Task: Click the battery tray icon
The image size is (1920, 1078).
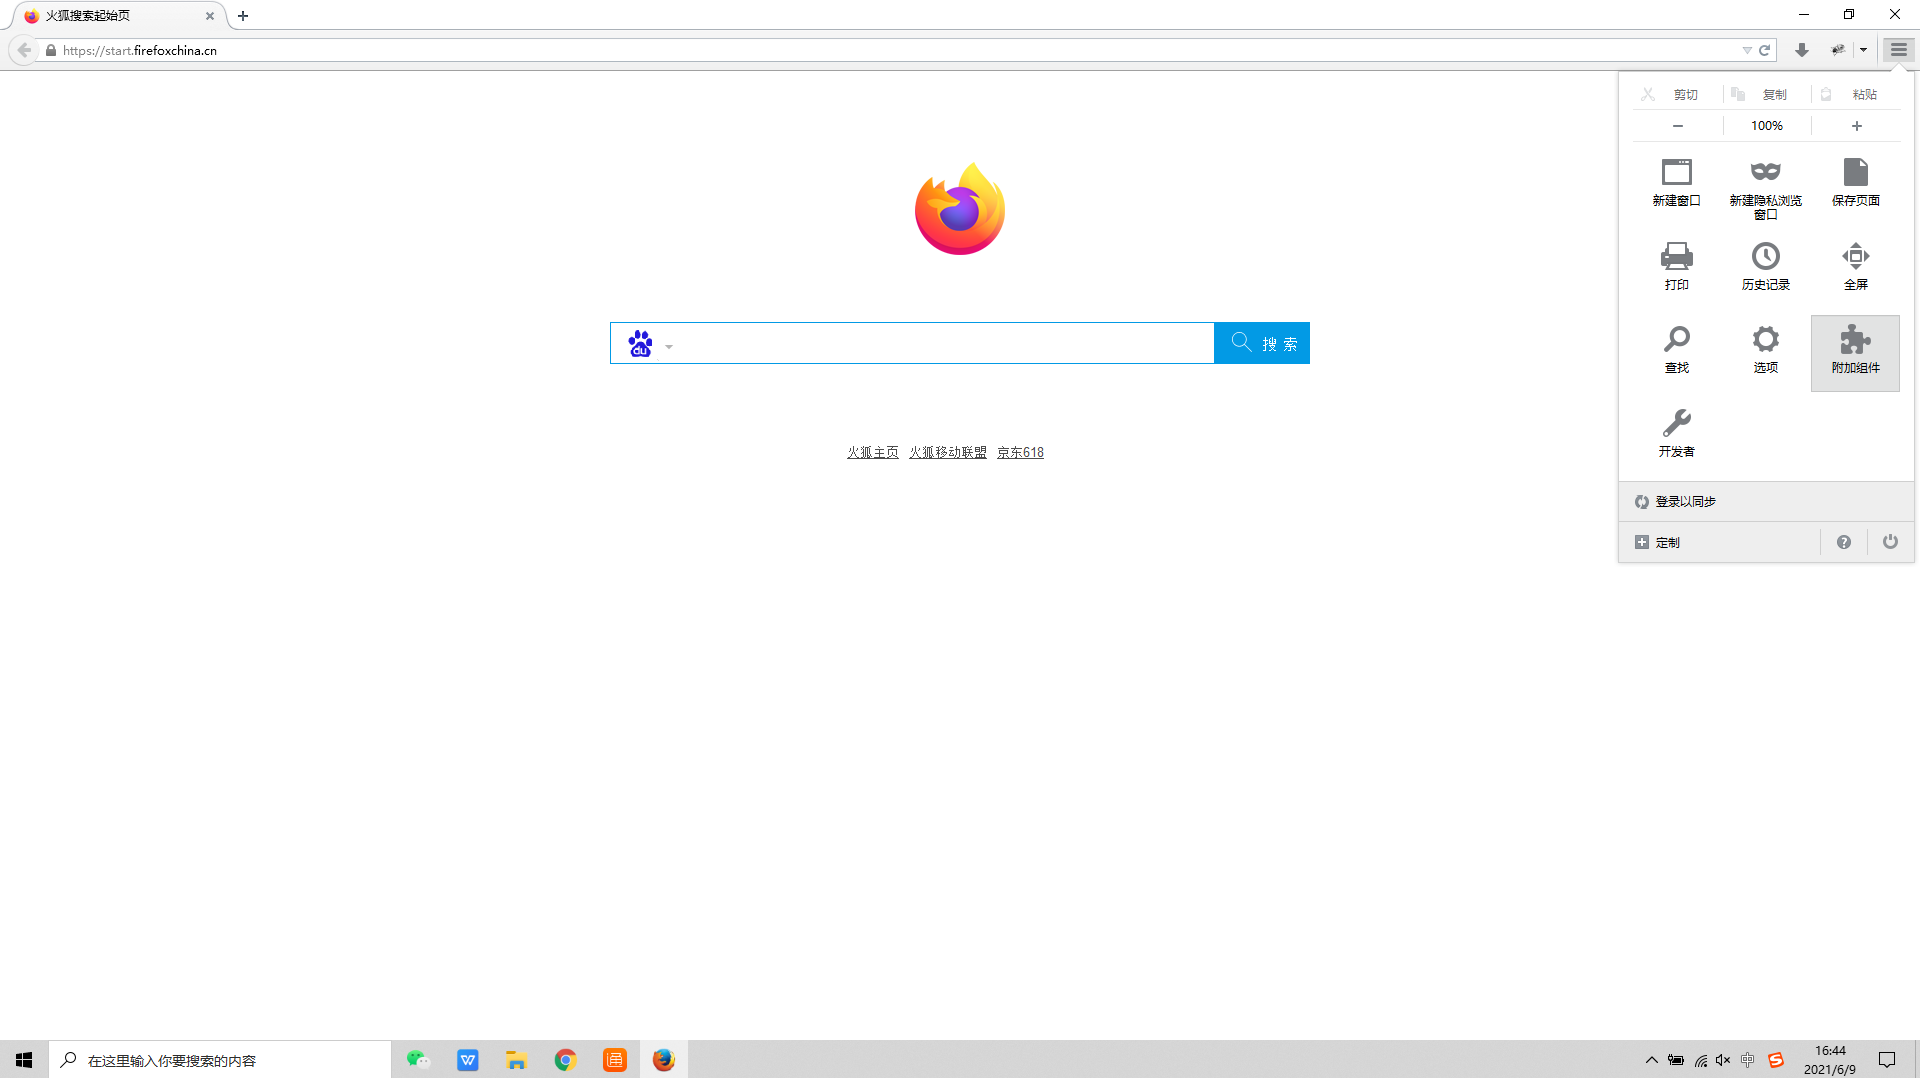Action: pyautogui.click(x=1675, y=1060)
